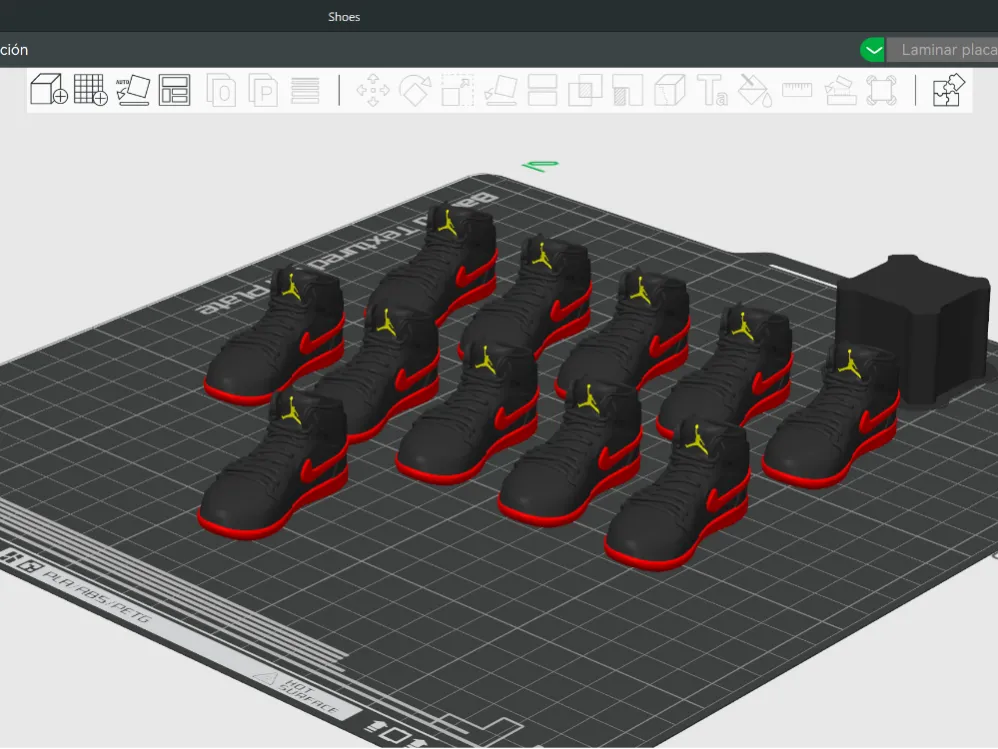Screen dimensions: 998x749
Task: Activate the Move tool
Action: pyautogui.click(x=373, y=90)
